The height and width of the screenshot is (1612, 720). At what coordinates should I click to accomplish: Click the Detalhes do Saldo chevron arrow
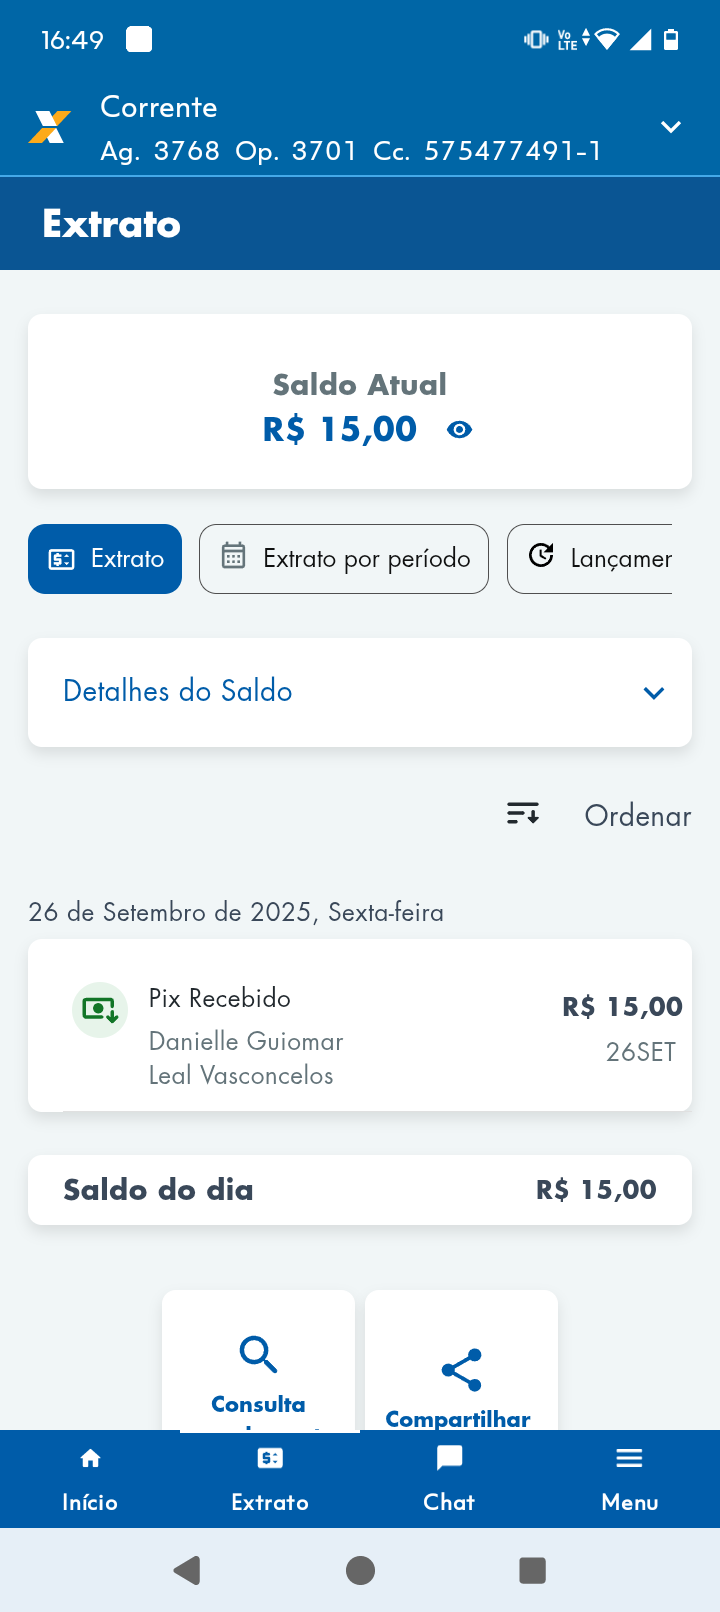(x=654, y=693)
